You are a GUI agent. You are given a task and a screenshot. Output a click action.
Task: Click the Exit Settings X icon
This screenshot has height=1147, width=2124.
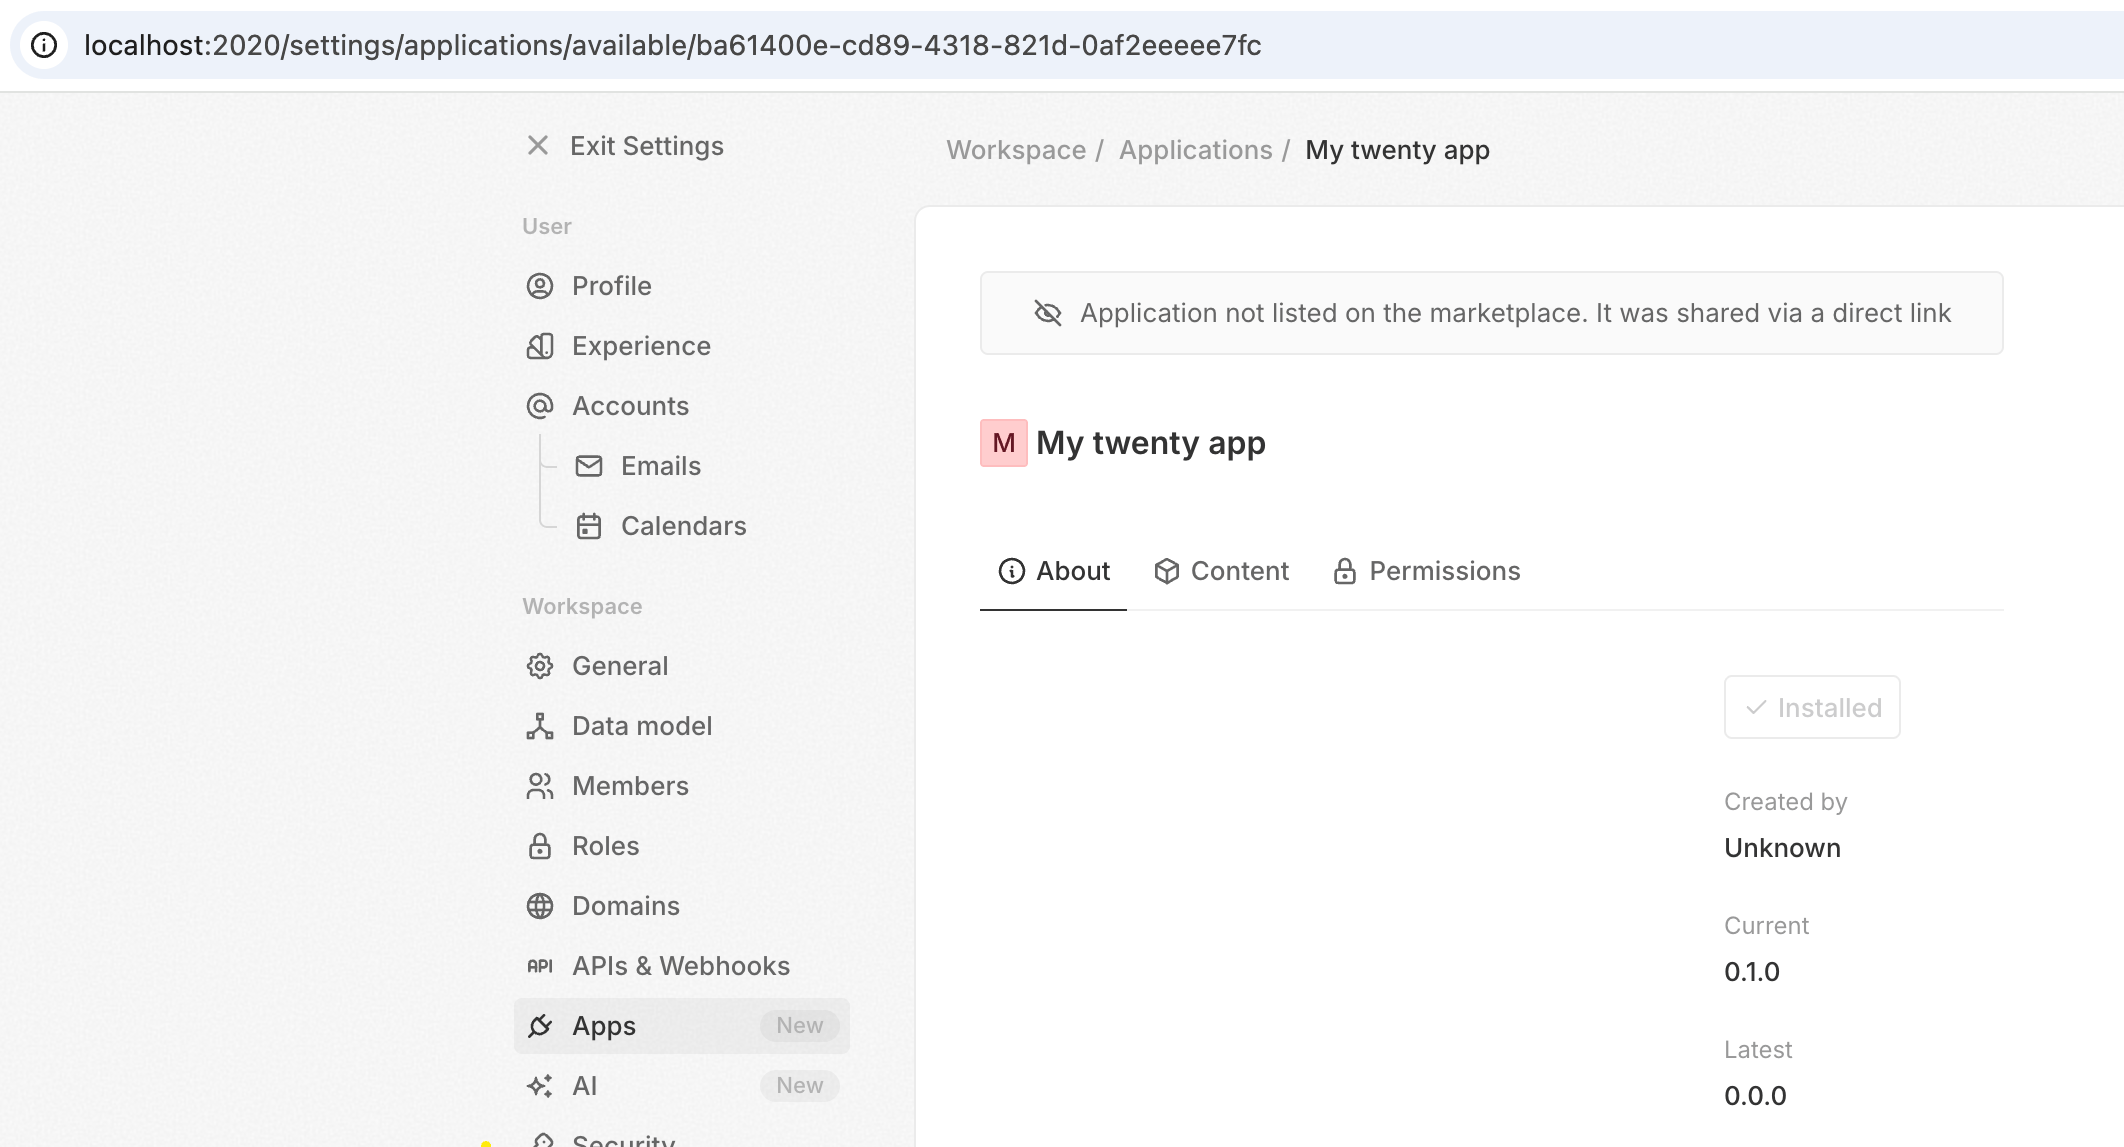pyautogui.click(x=538, y=146)
